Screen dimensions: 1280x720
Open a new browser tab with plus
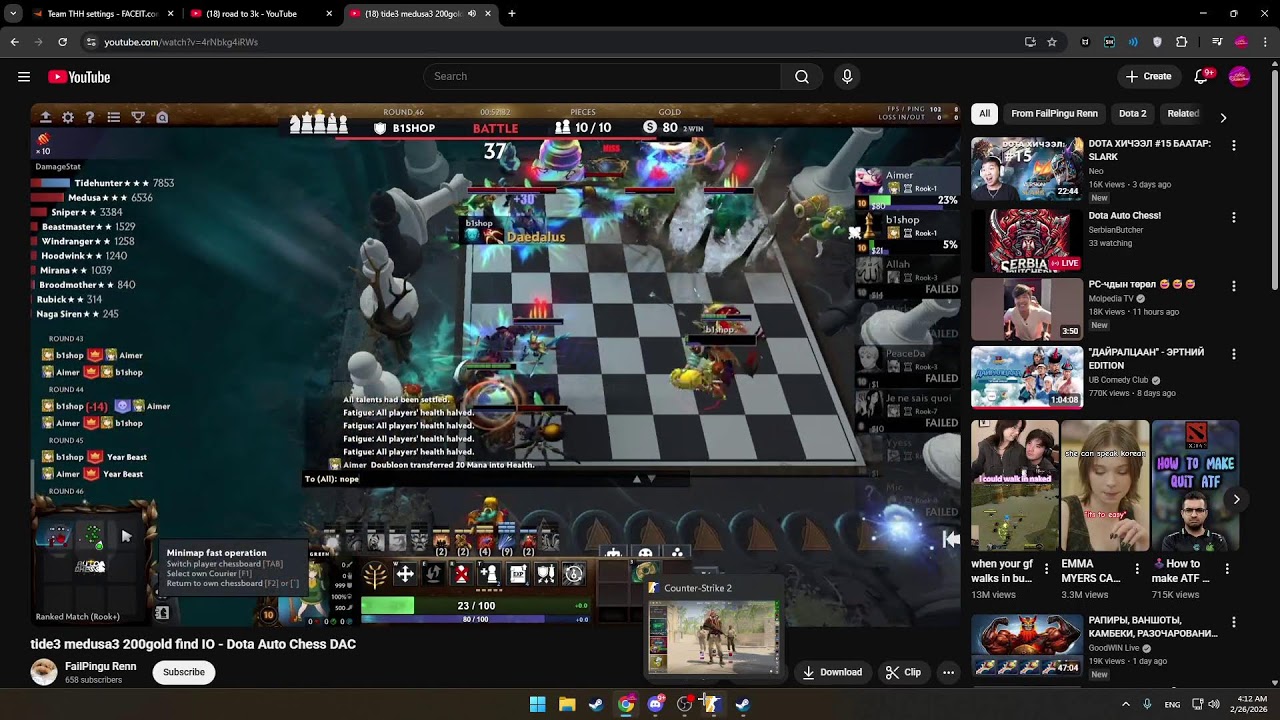point(512,14)
